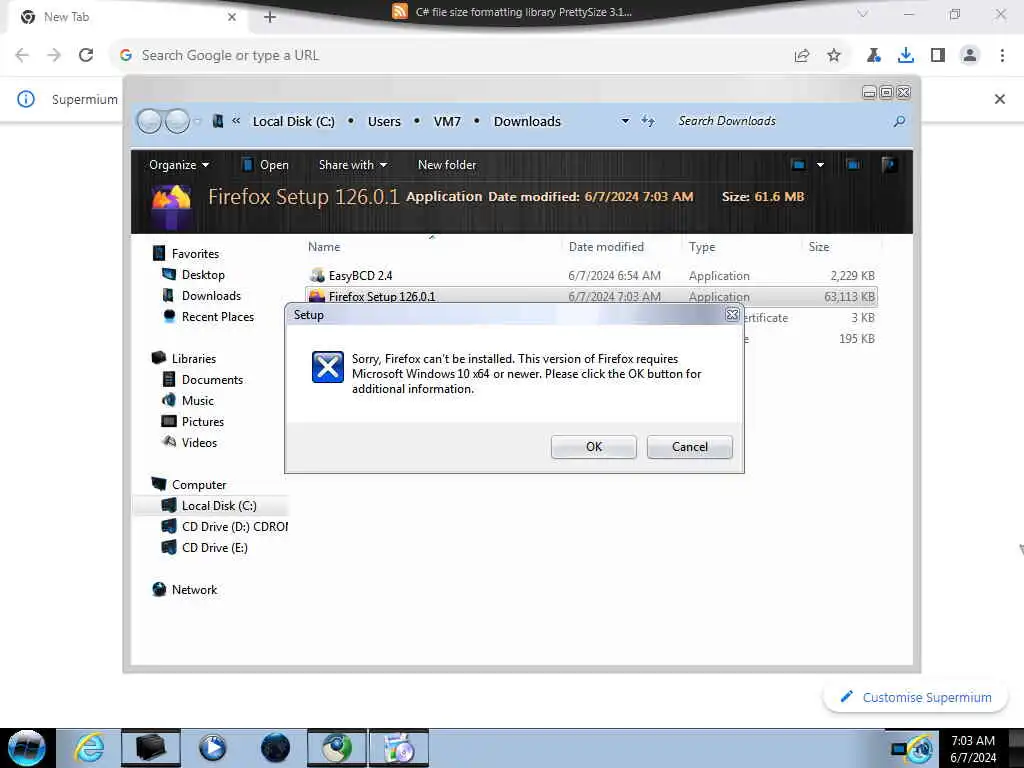Select Network in navigation pane

coord(194,590)
